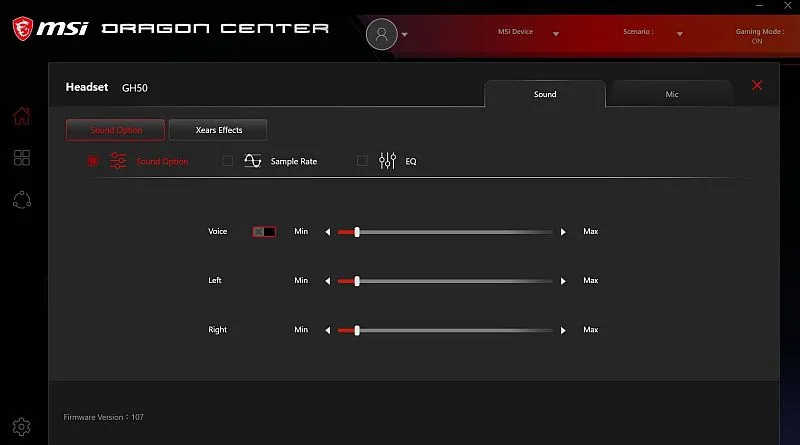Click the Sample Rate waveform icon
Screen dimensions: 800x445
pos(253,161)
